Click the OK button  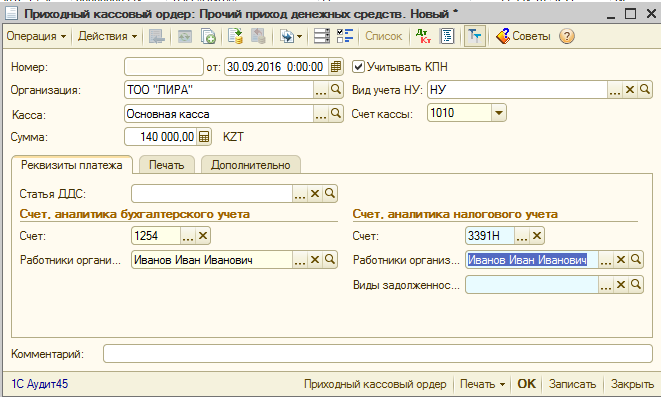click(527, 384)
